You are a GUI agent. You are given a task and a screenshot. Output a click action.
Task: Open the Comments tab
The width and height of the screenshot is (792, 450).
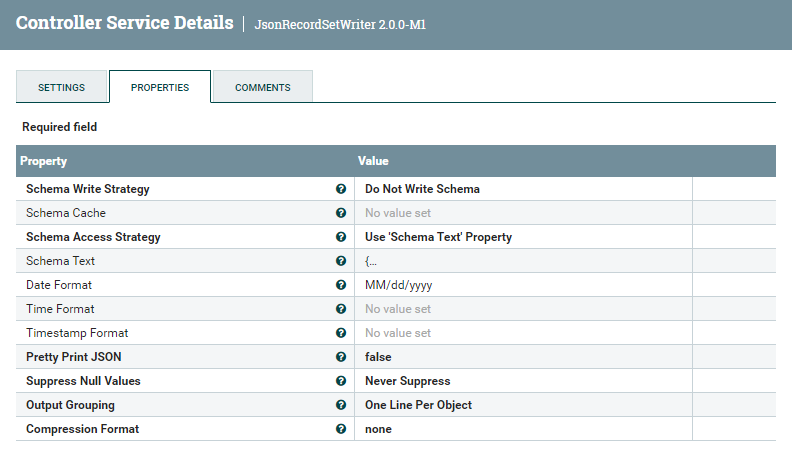pos(263,87)
